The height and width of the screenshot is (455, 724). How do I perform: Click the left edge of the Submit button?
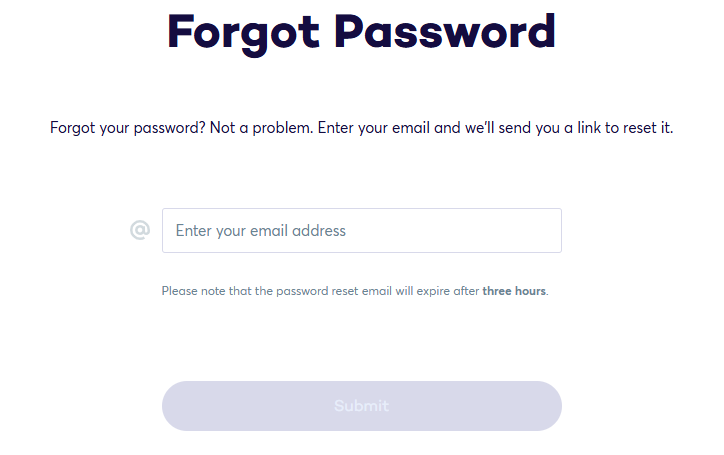[x=180, y=406]
